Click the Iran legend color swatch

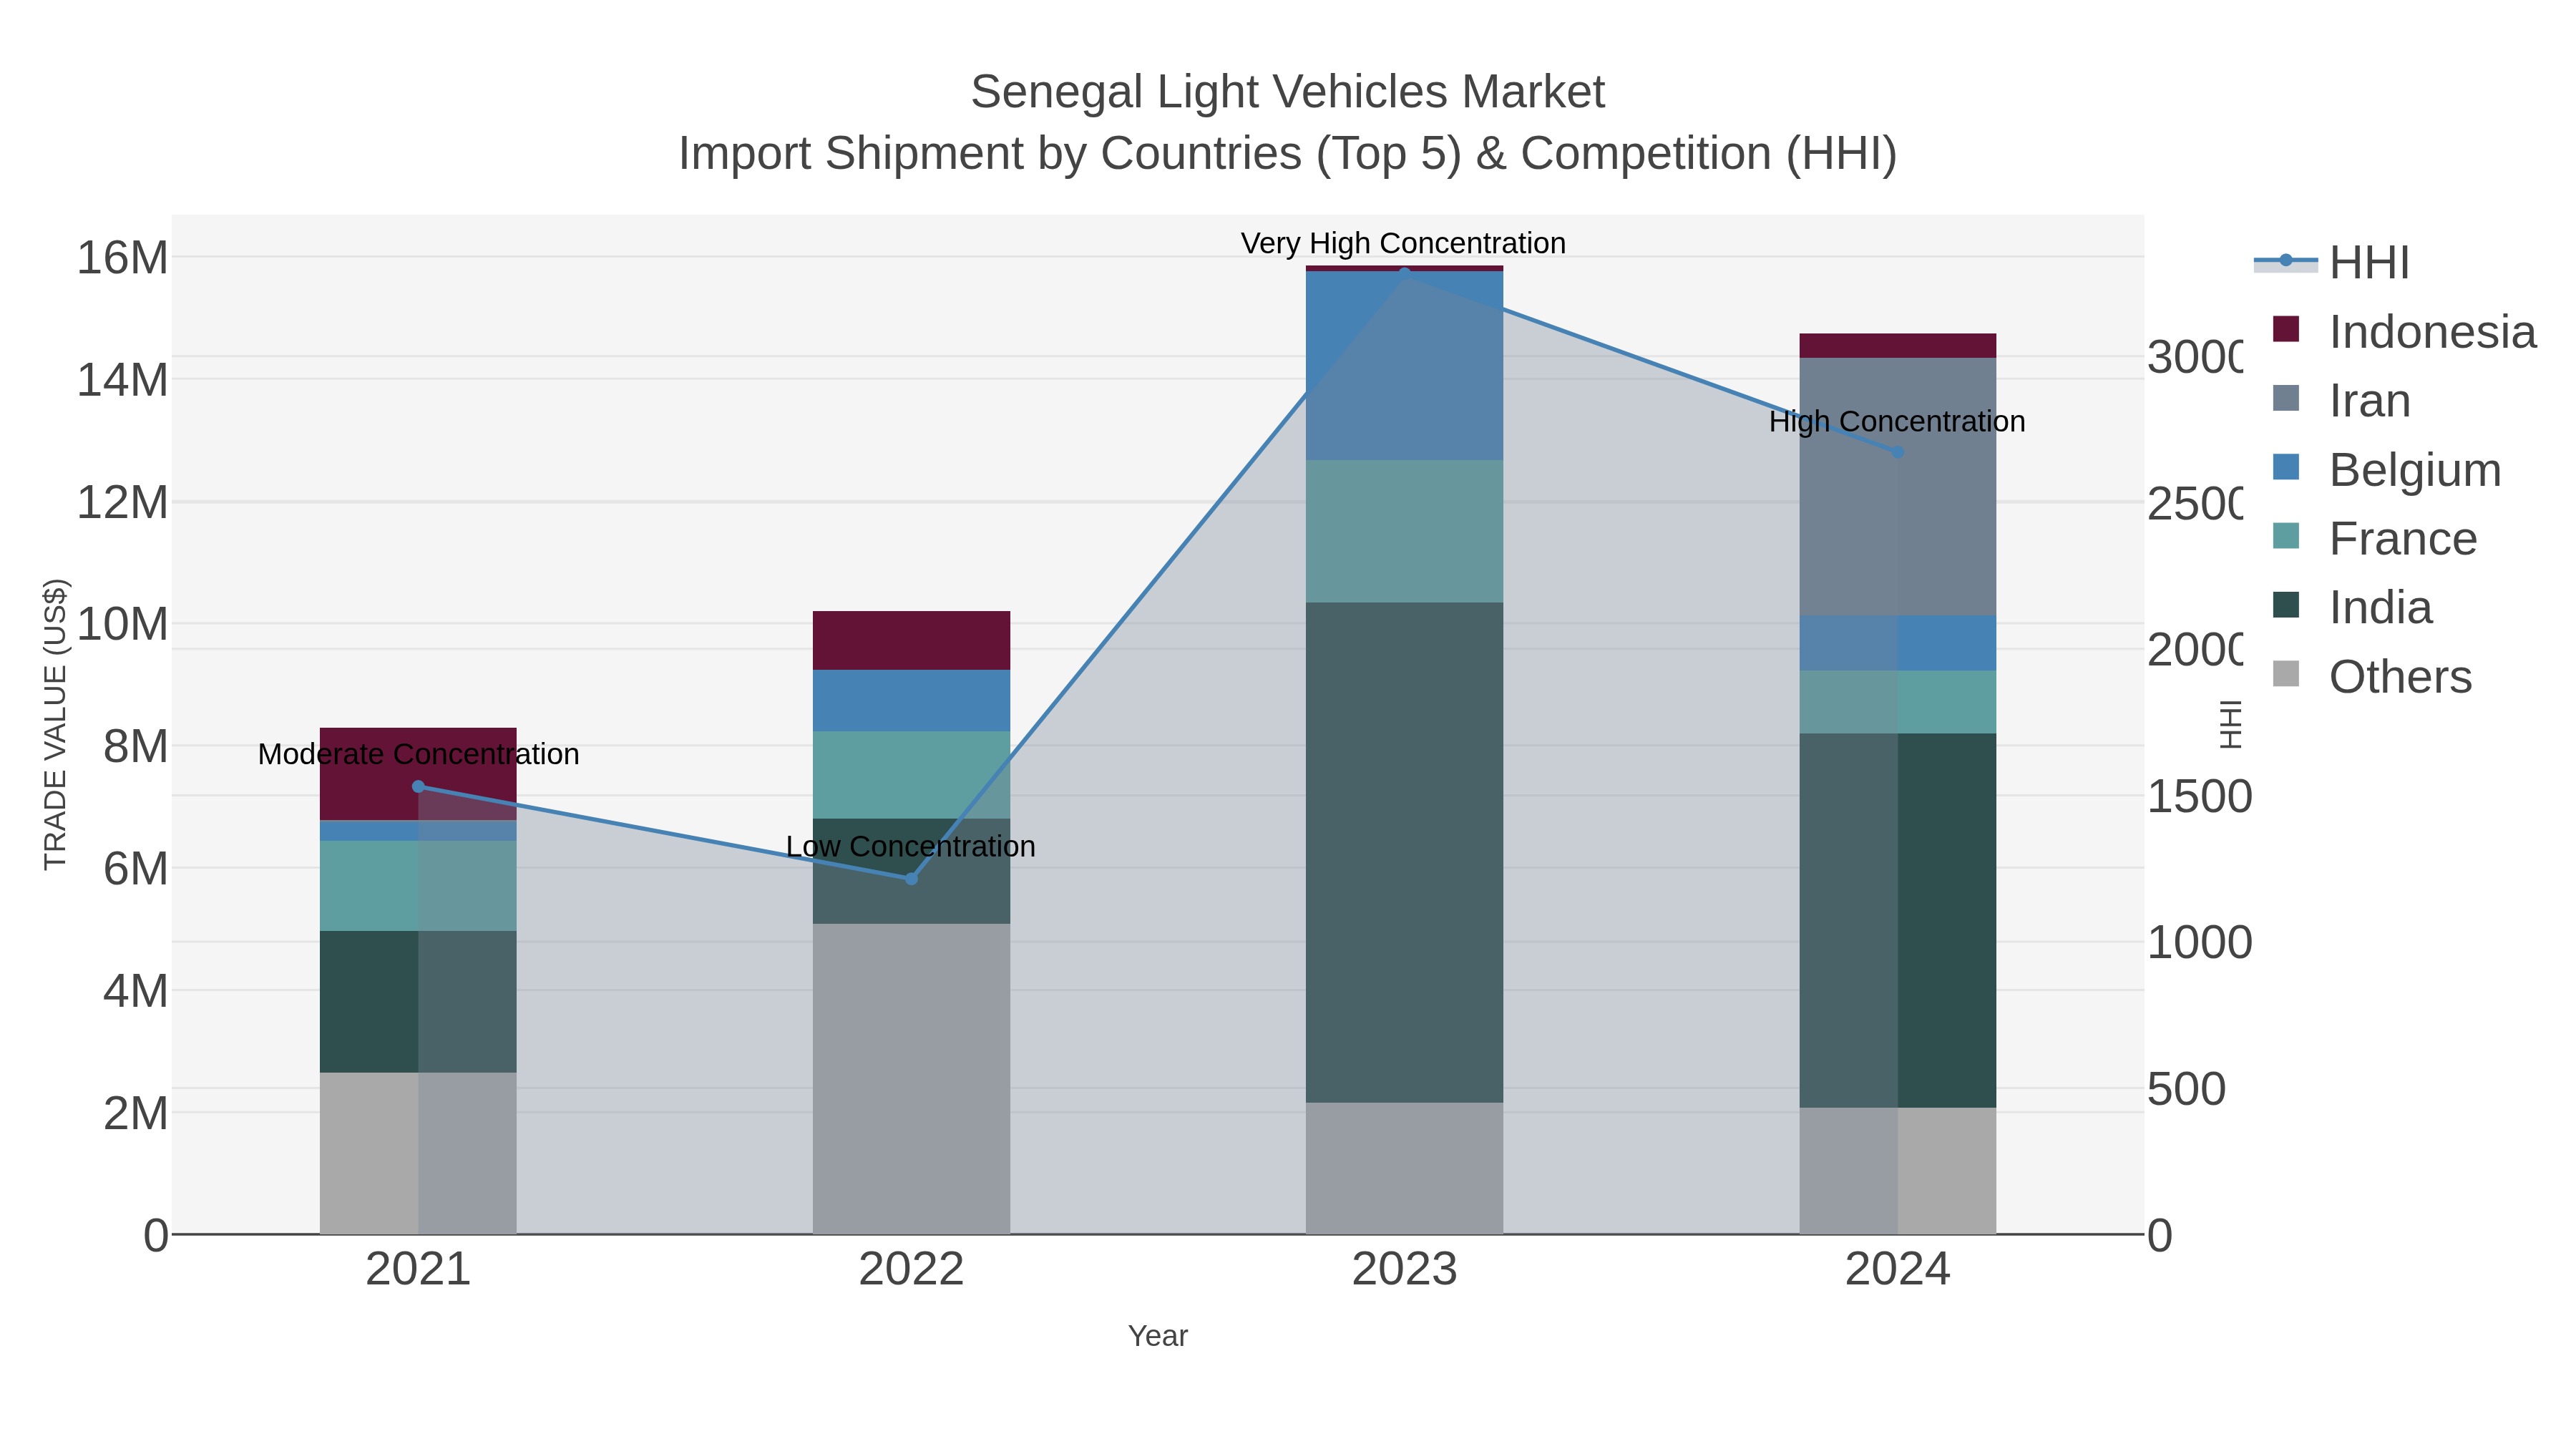coord(2285,398)
